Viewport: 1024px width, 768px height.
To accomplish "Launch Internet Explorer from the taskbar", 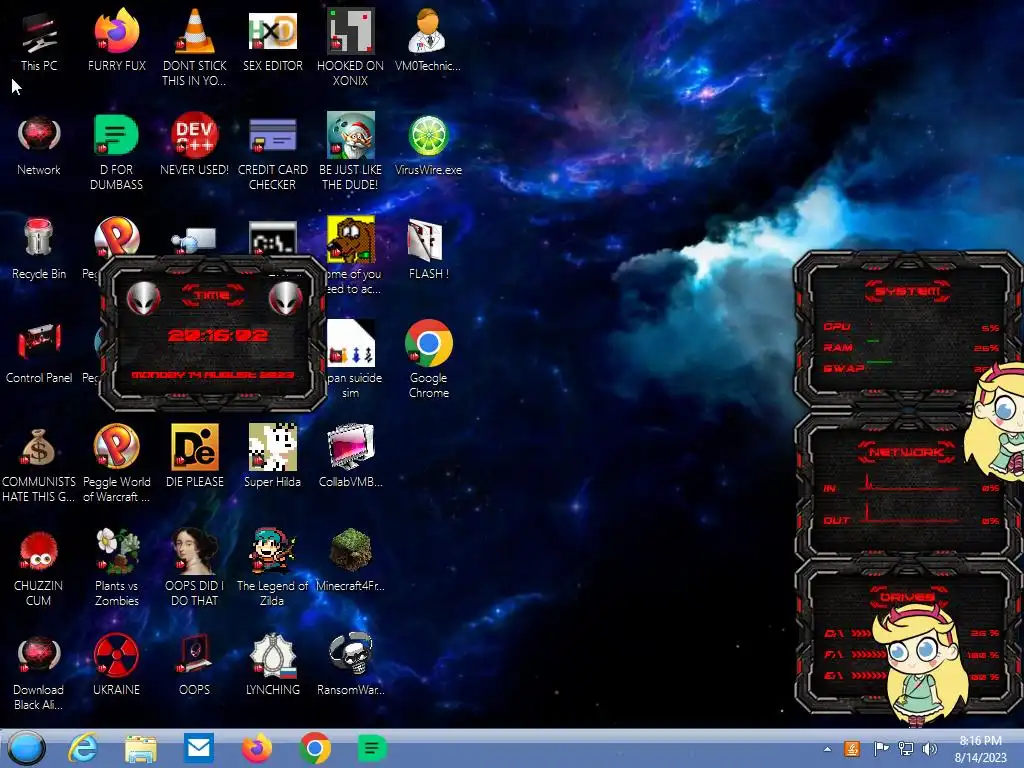I will pos(83,748).
